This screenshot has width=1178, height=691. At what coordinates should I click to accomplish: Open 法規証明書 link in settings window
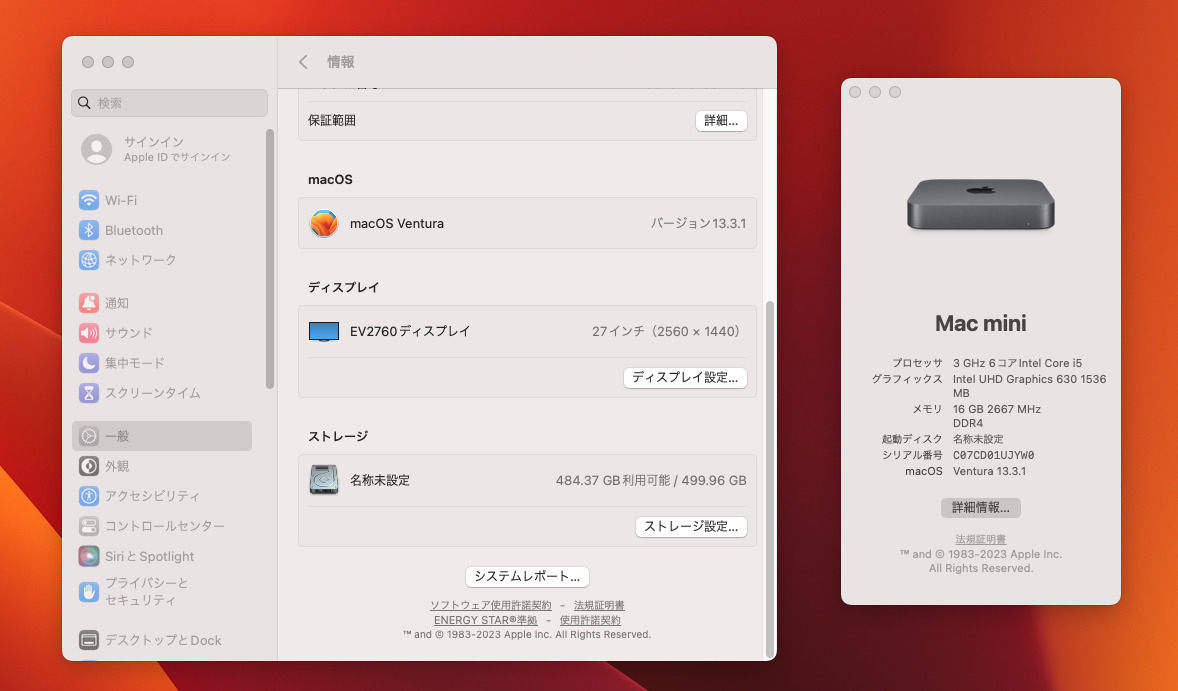(x=599, y=605)
